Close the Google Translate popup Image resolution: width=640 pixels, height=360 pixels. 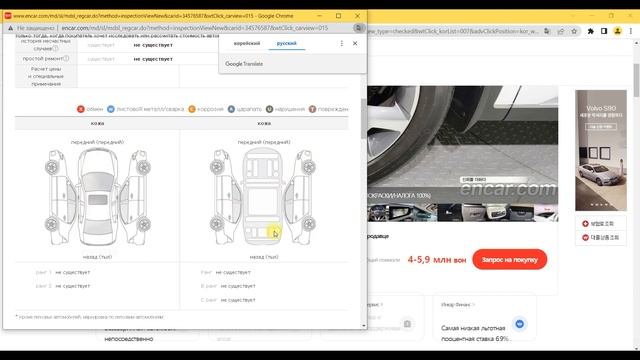(x=355, y=43)
